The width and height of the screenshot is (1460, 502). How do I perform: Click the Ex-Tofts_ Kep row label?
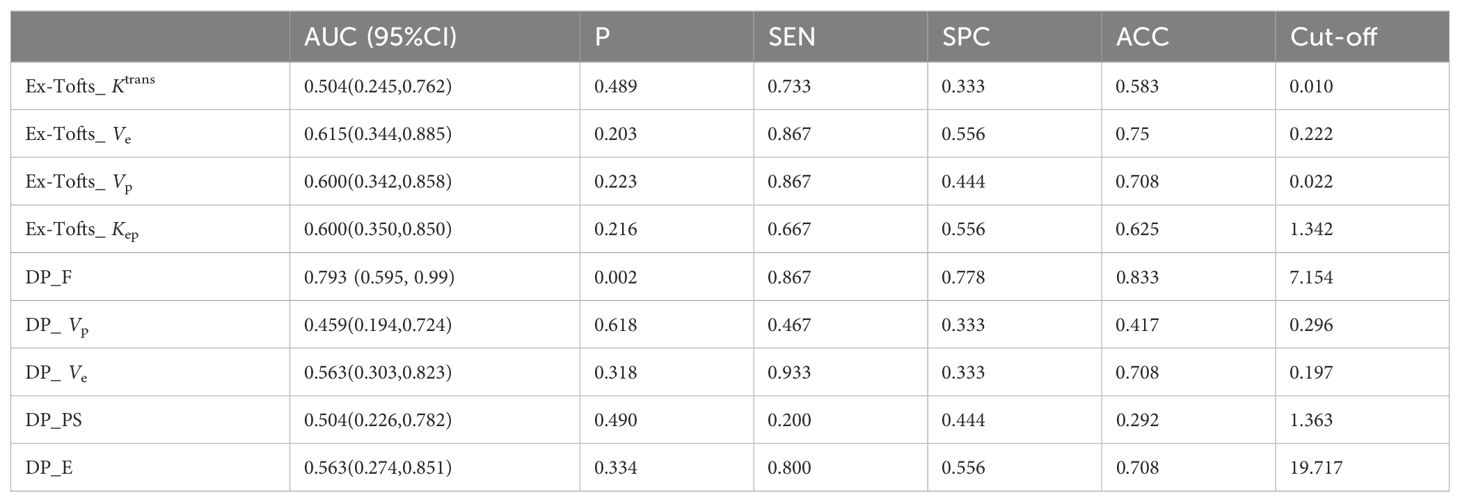coord(82,229)
